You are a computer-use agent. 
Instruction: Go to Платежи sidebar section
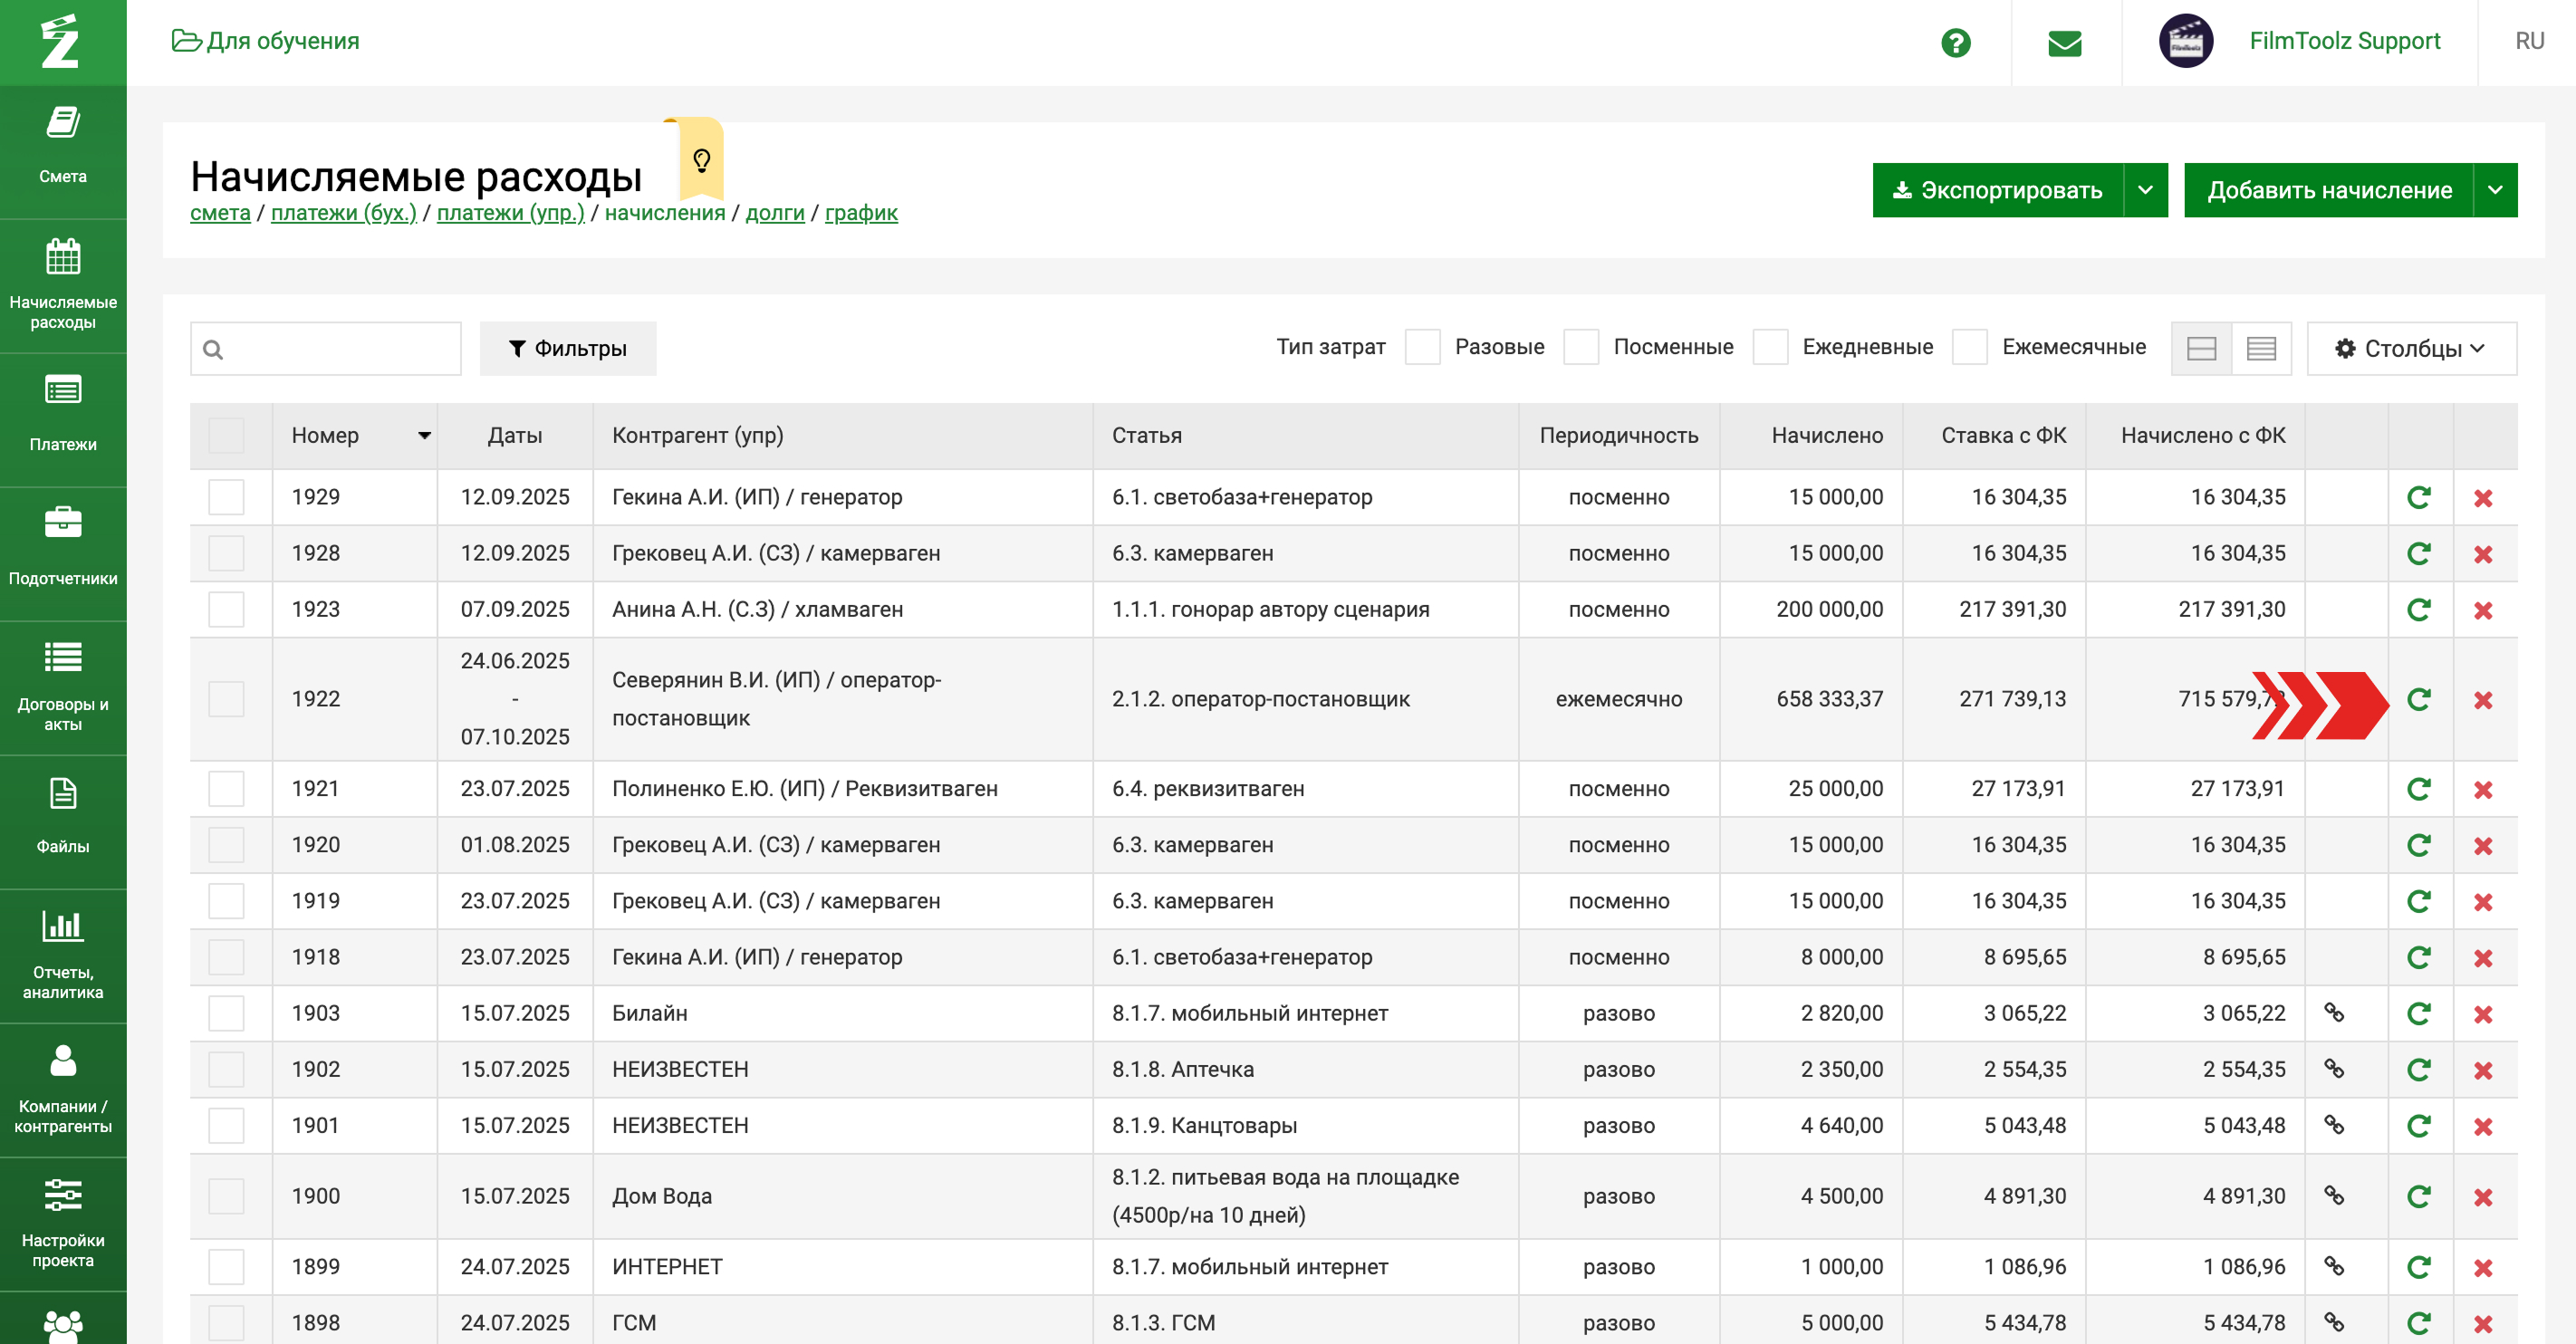(63, 420)
